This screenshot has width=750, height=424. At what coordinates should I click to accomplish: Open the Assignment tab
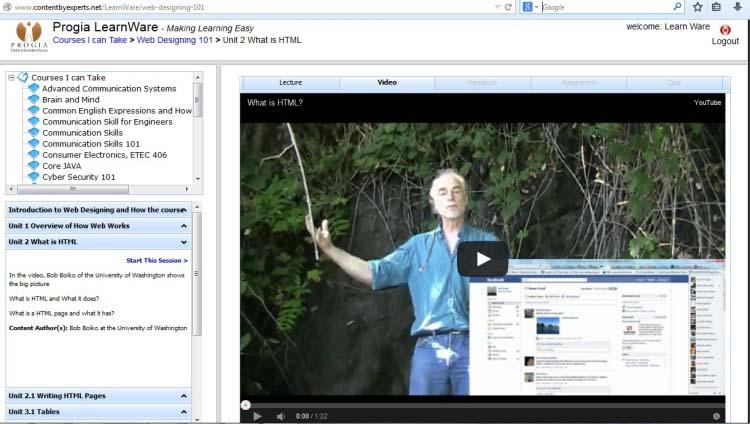click(x=578, y=82)
